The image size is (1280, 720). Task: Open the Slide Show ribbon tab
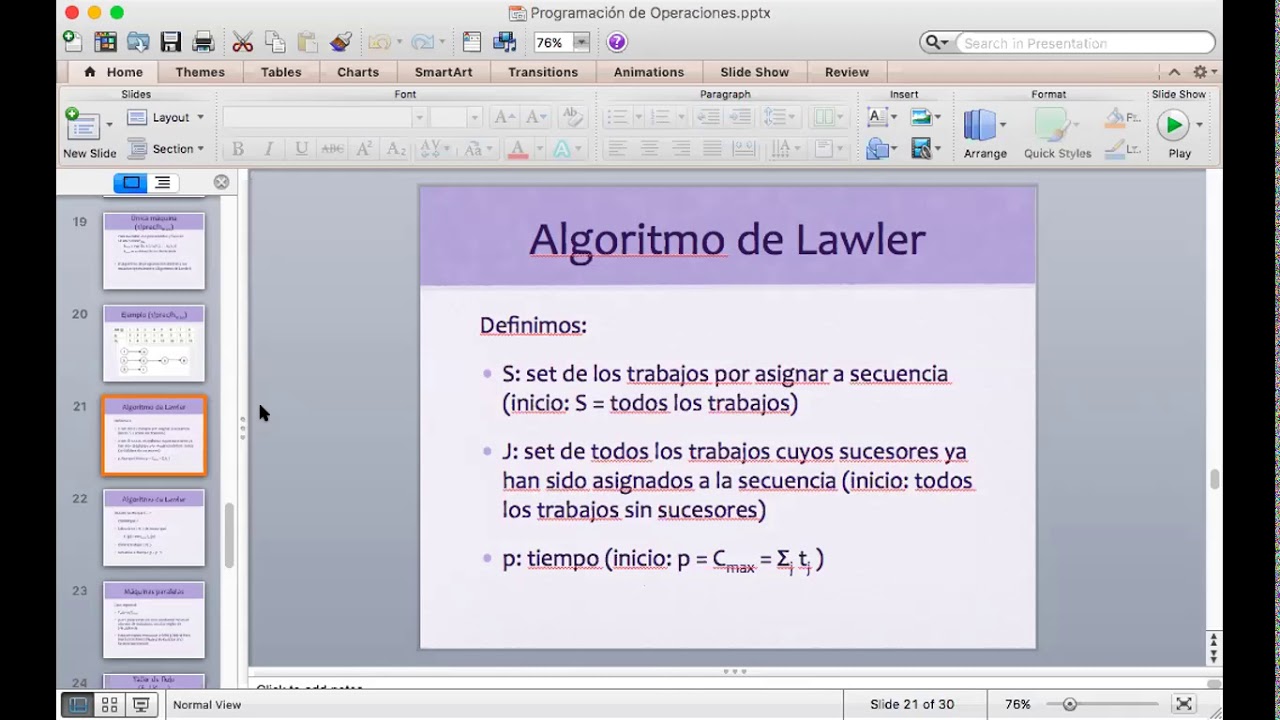point(754,72)
